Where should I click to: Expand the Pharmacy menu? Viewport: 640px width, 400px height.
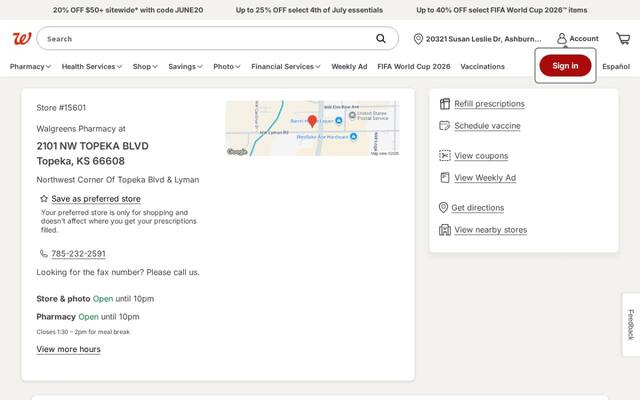tap(30, 67)
